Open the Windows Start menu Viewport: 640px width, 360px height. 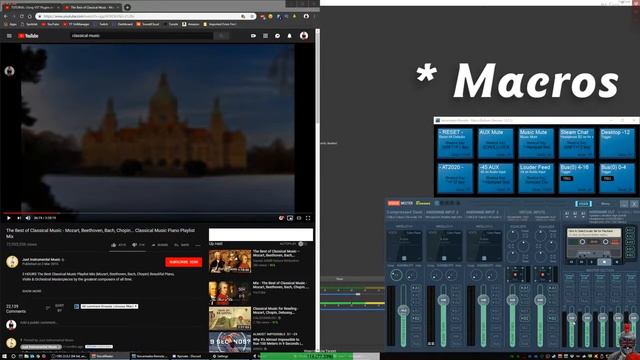[x=4, y=356]
